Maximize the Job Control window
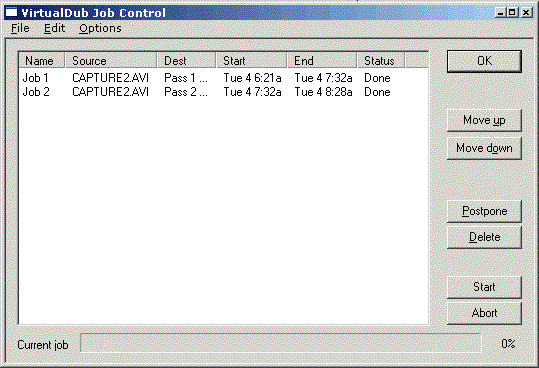The image size is (539, 368). click(x=512, y=13)
